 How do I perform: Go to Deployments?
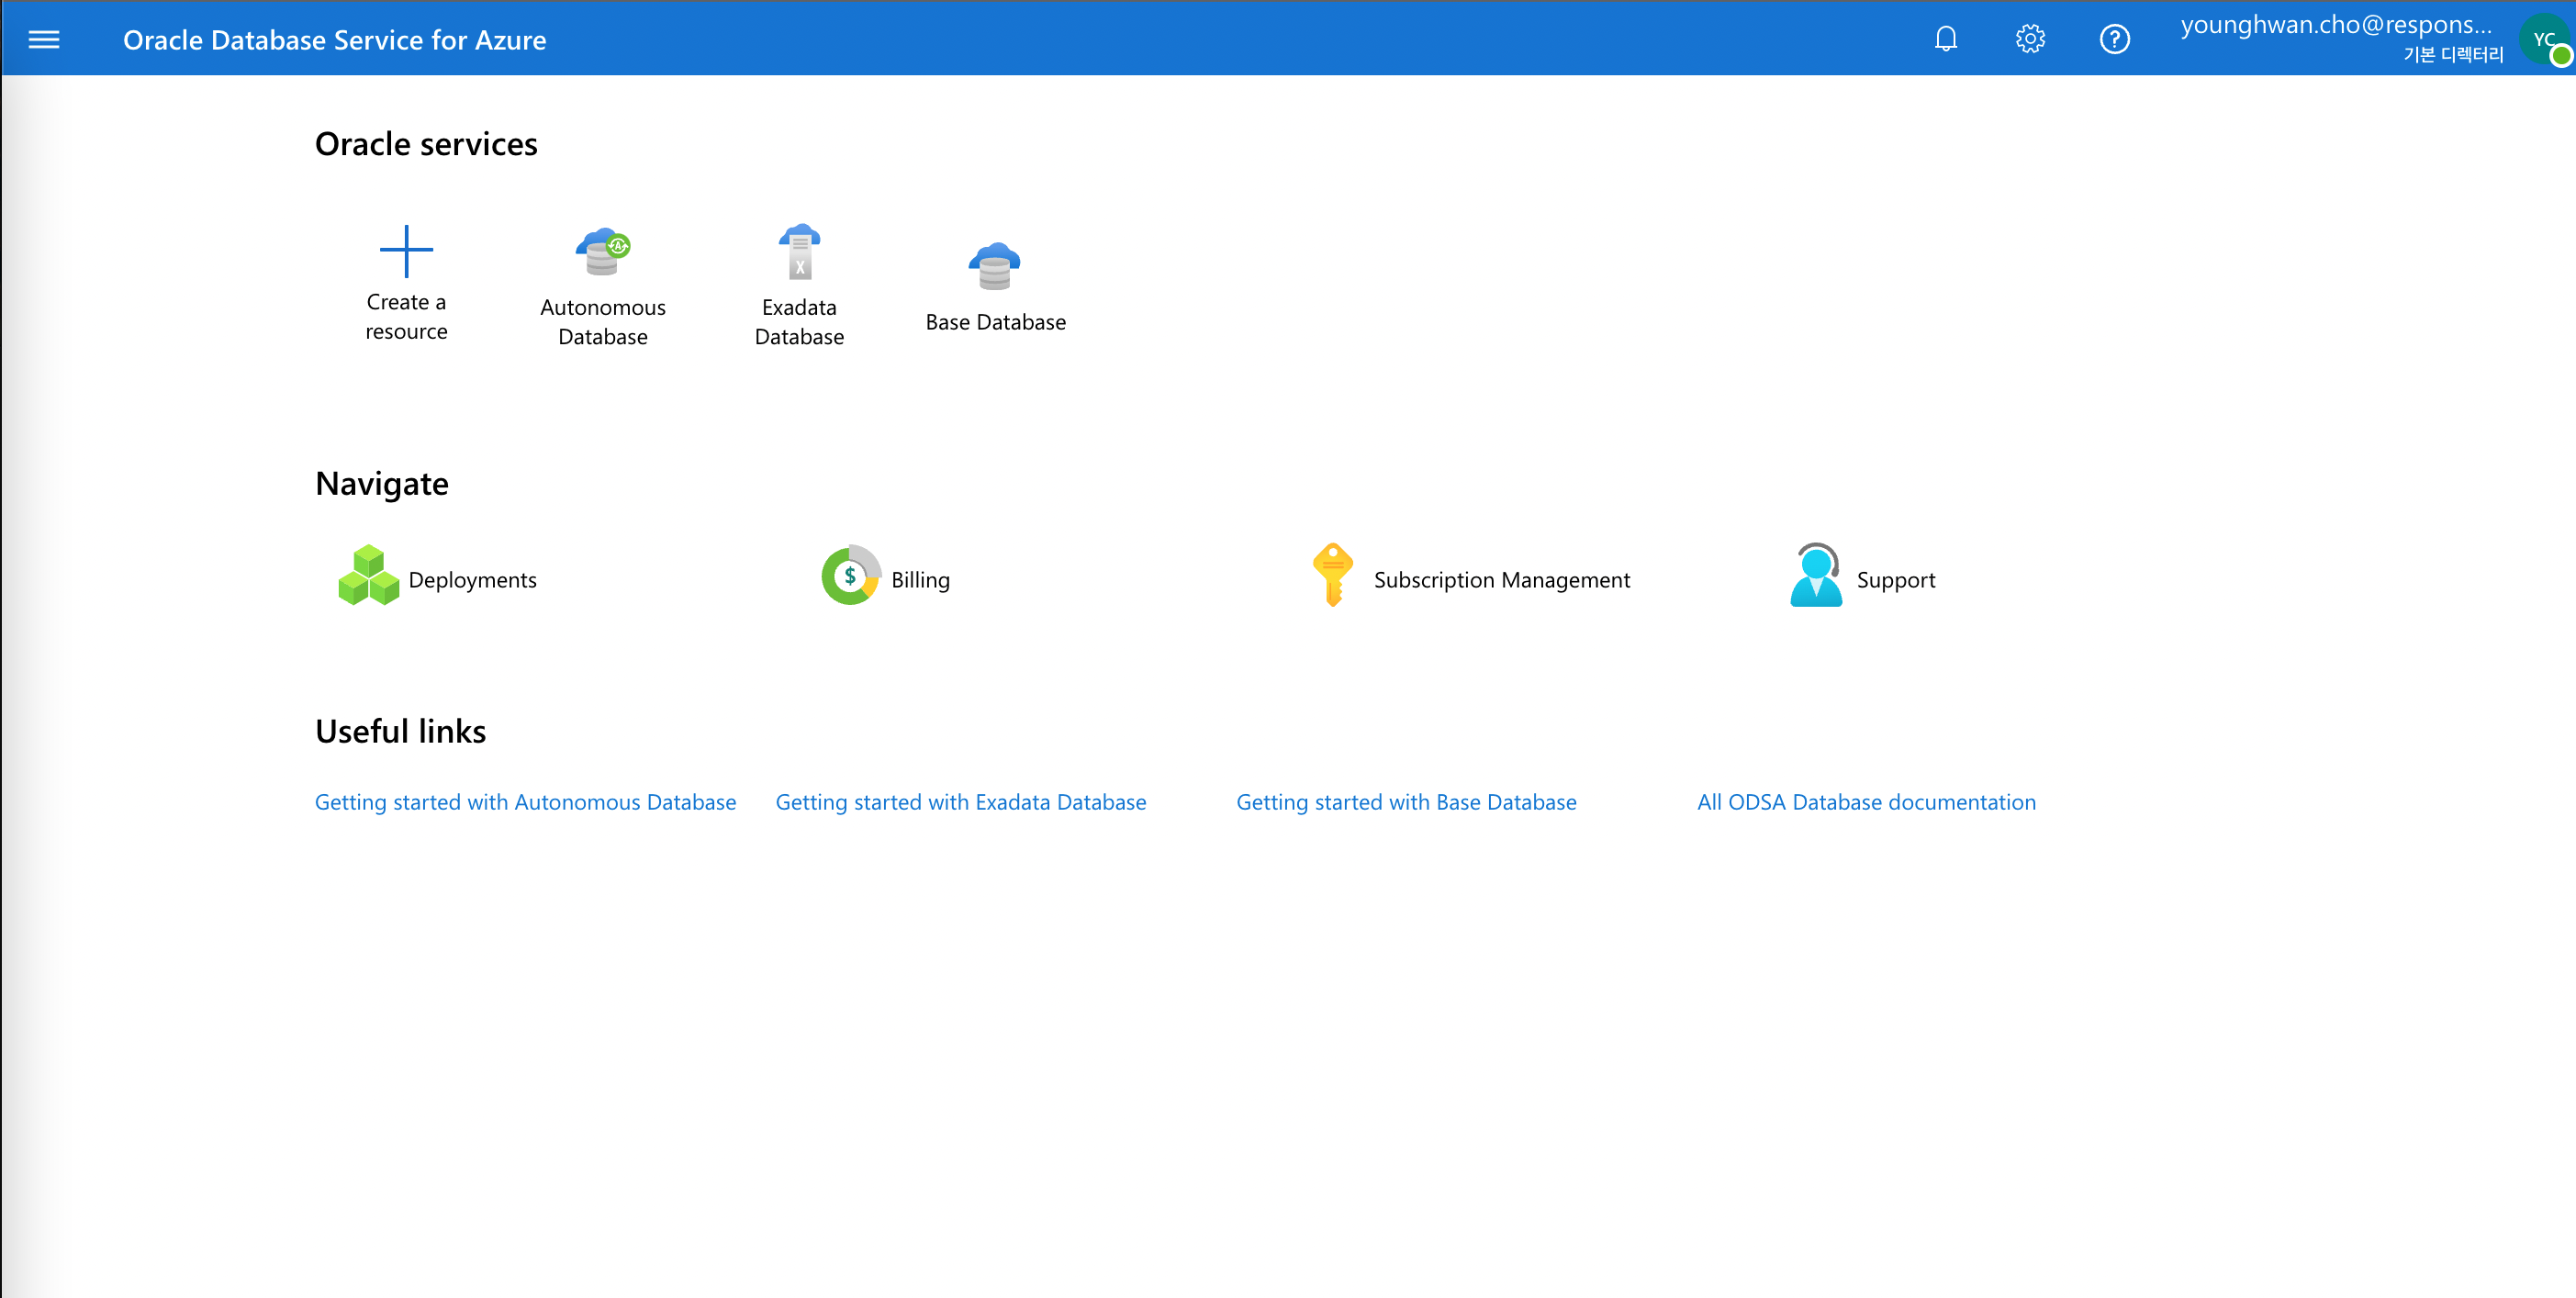pyautogui.click(x=472, y=580)
